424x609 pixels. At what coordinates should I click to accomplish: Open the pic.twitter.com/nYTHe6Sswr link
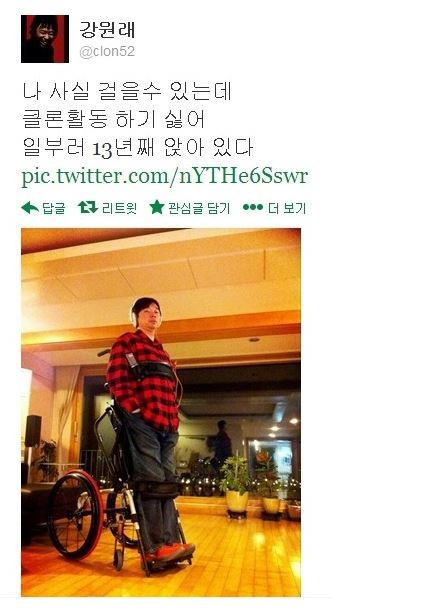(x=165, y=176)
